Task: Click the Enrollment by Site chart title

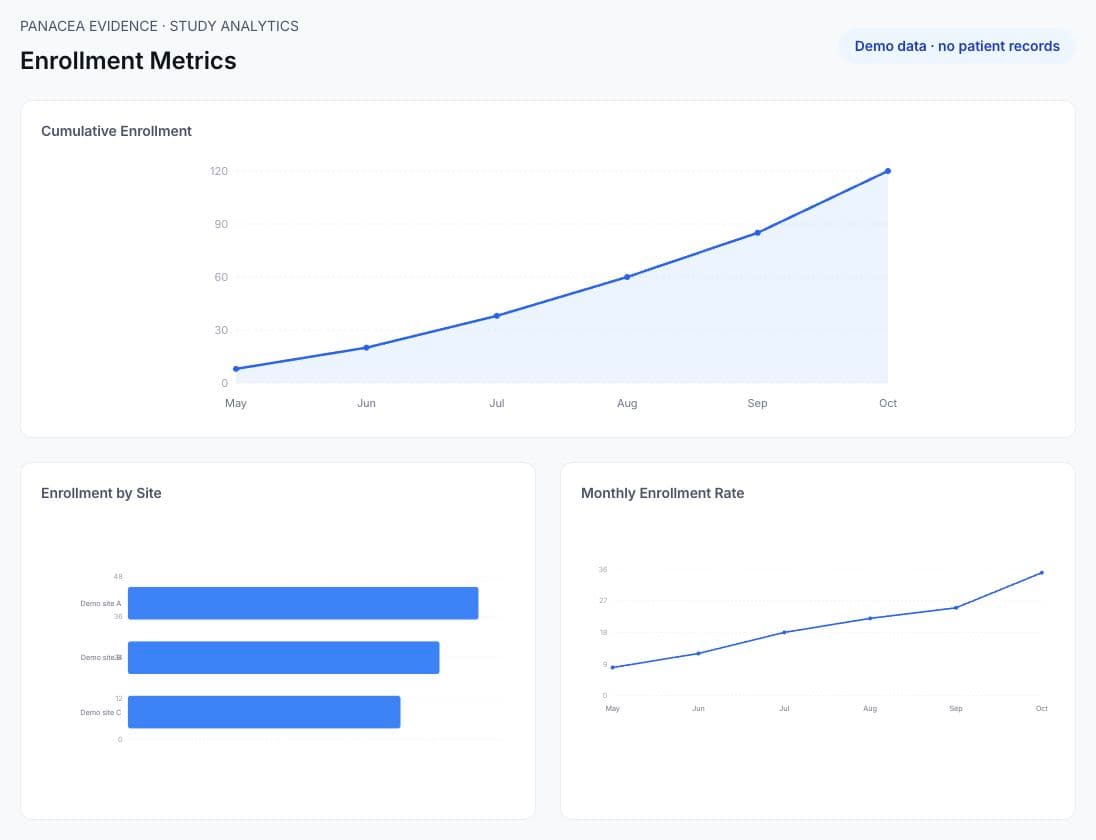Action: (x=101, y=493)
